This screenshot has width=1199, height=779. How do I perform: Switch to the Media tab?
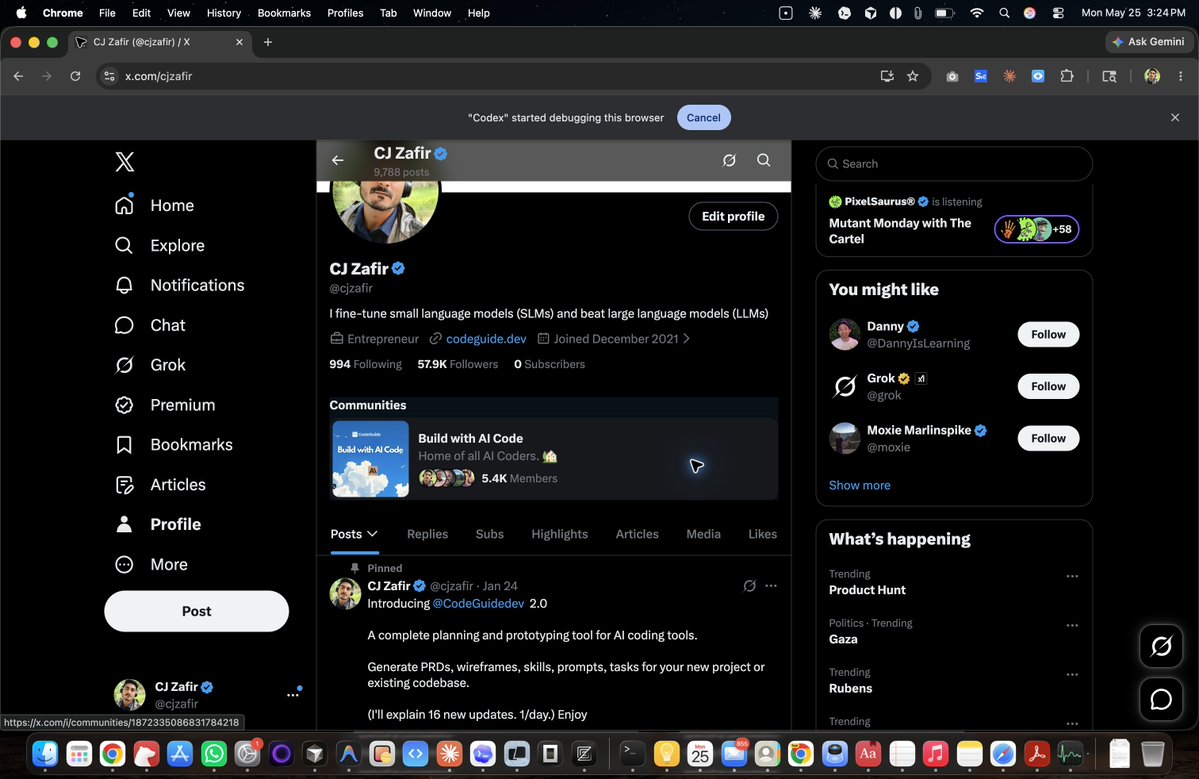[703, 534]
